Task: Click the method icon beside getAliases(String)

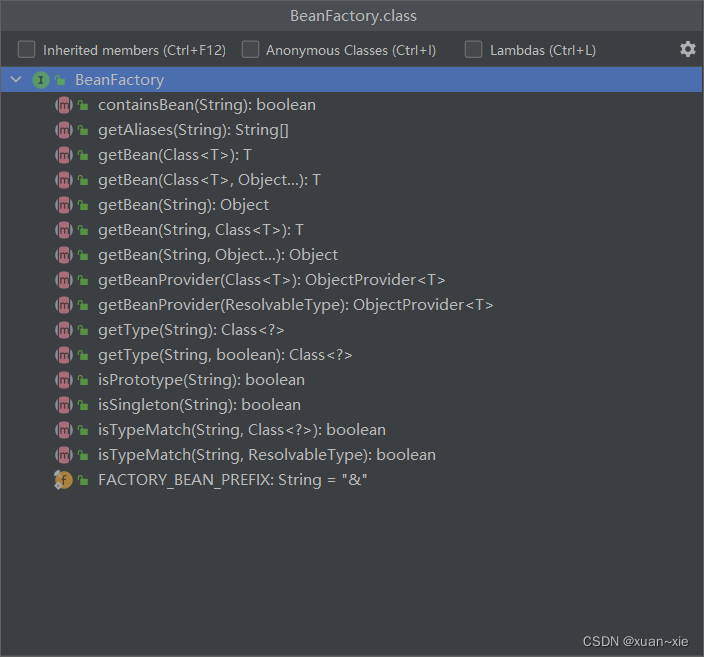Action: [63, 130]
